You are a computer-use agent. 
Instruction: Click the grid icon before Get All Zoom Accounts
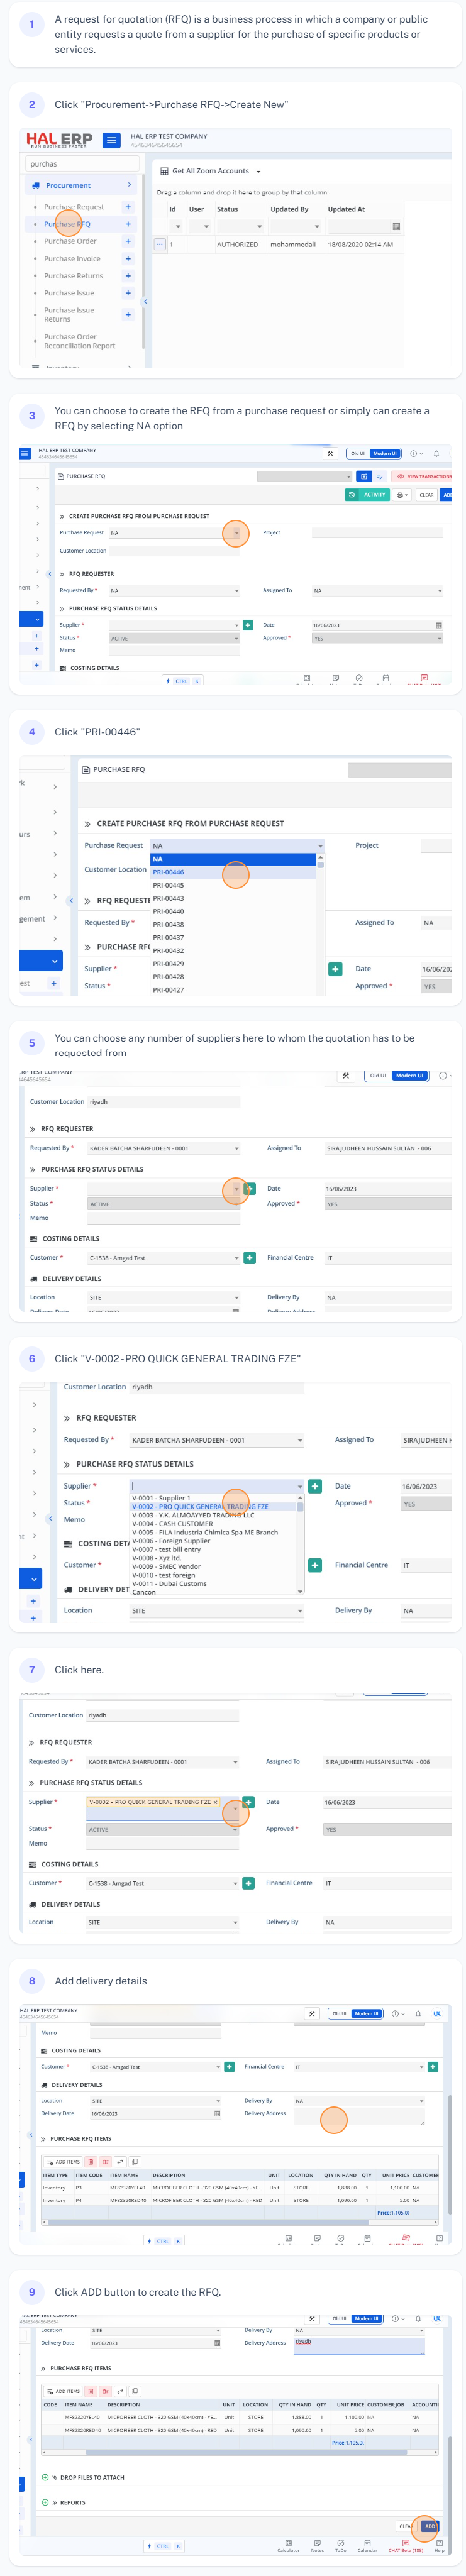coord(164,171)
